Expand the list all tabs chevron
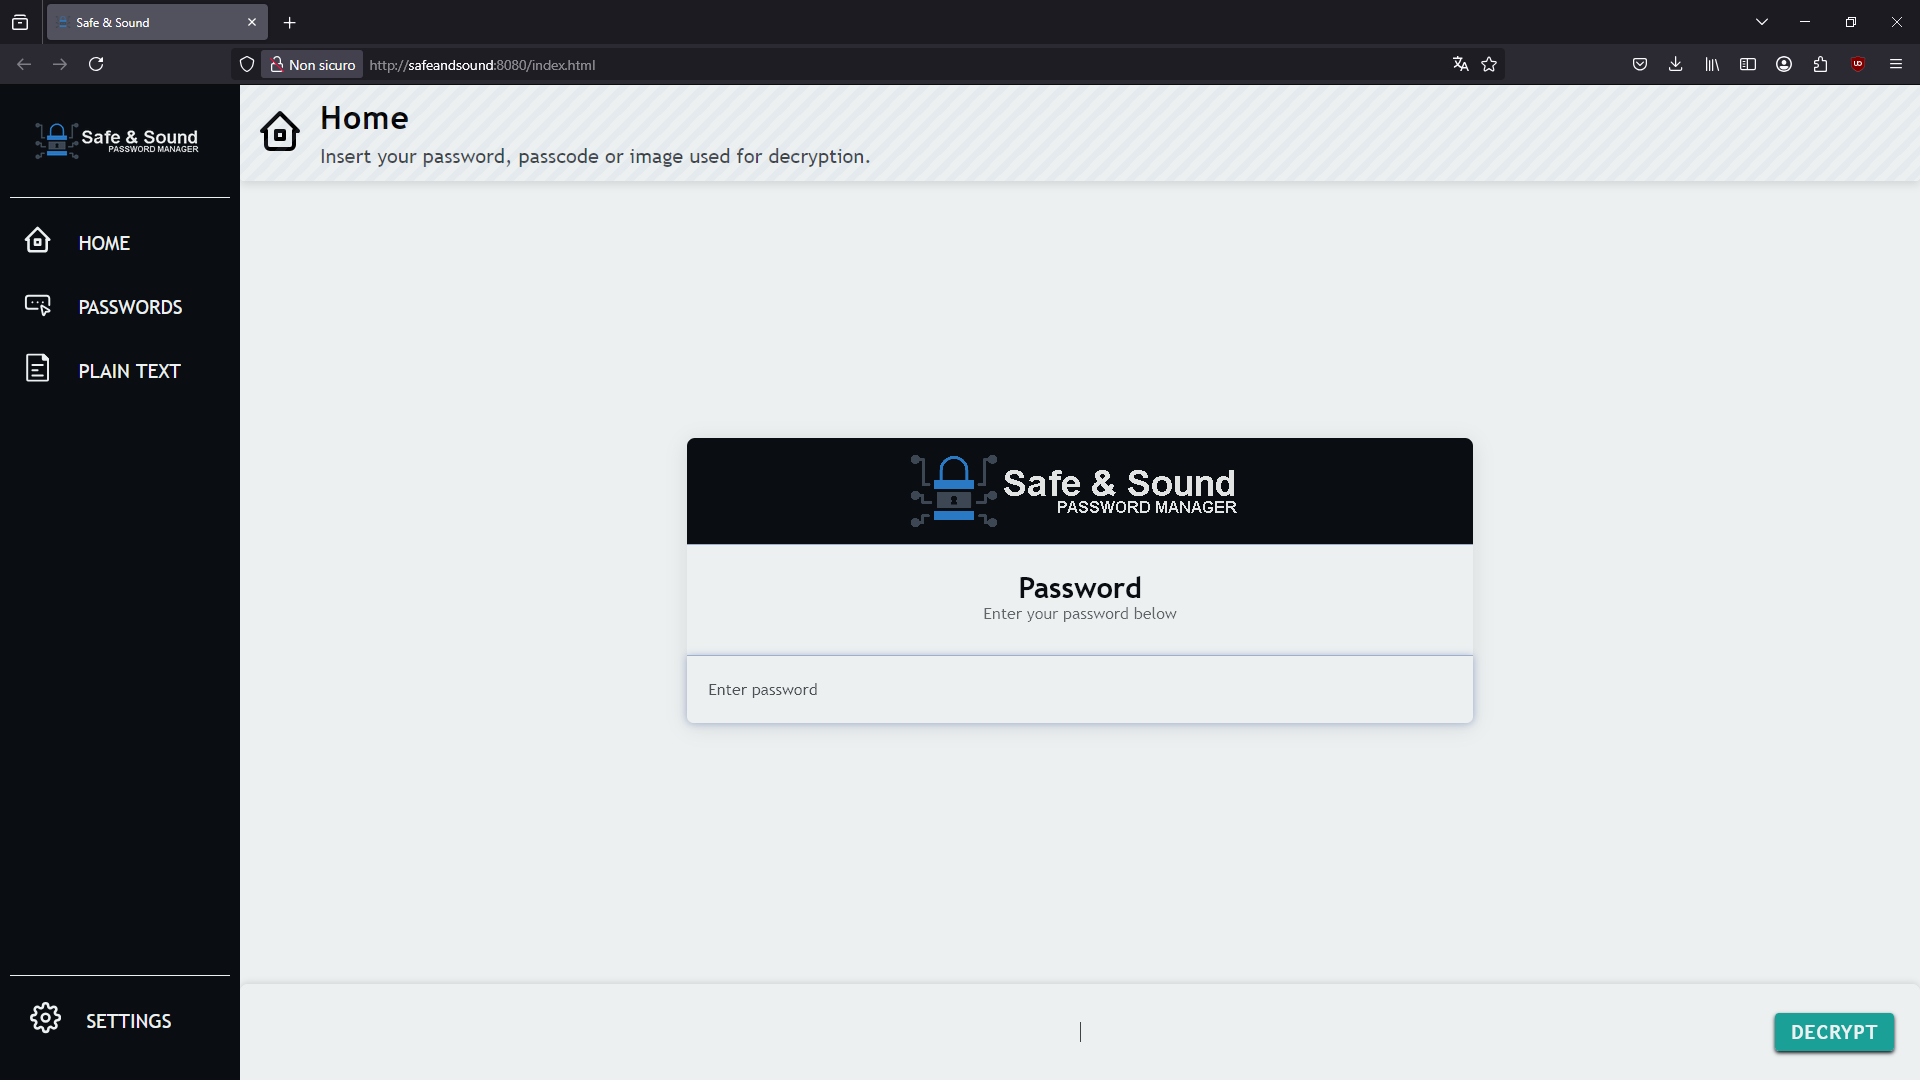The image size is (1920, 1080). [x=1762, y=22]
